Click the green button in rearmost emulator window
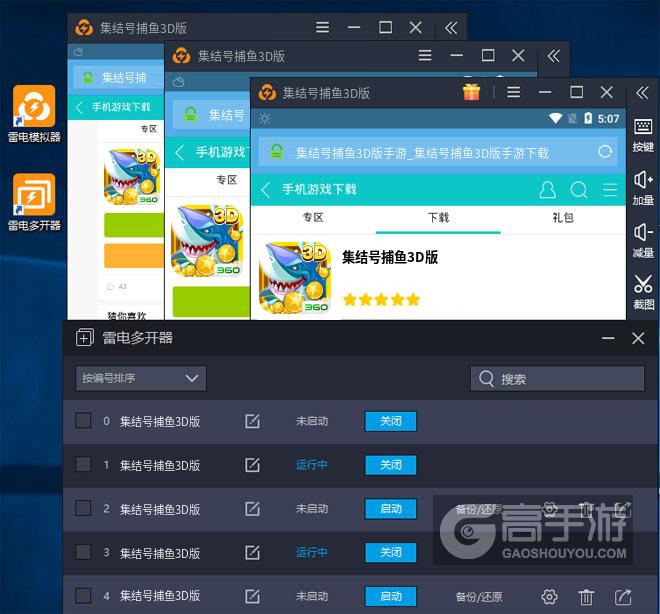The image size is (660, 614). point(134,225)
